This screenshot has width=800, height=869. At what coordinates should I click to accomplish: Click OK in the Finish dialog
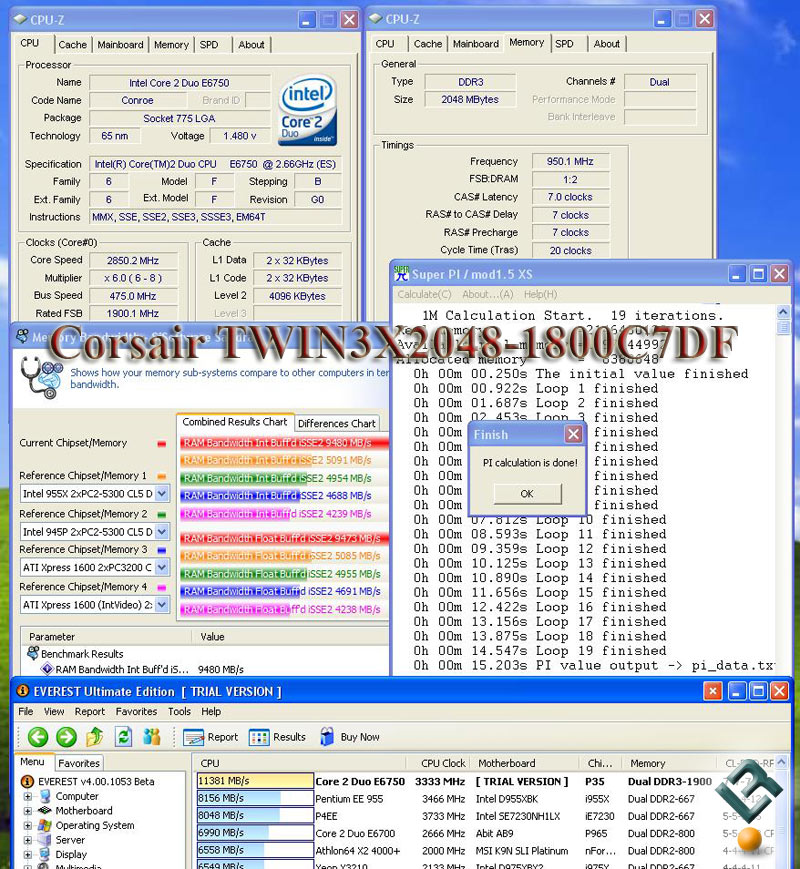(x=527, y=493)
